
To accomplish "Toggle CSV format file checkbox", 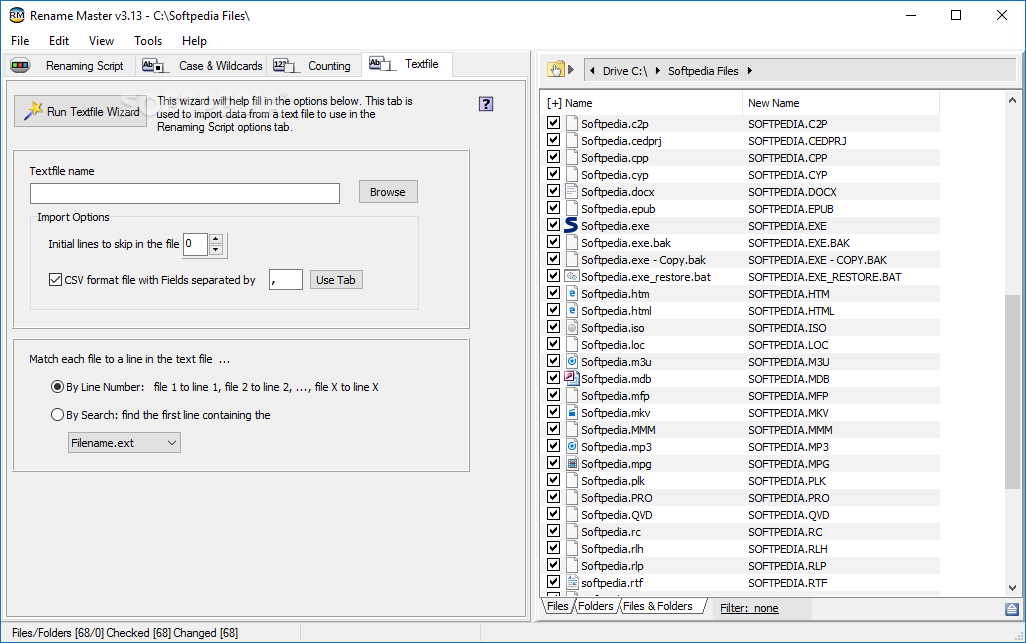I will (56, 279).
